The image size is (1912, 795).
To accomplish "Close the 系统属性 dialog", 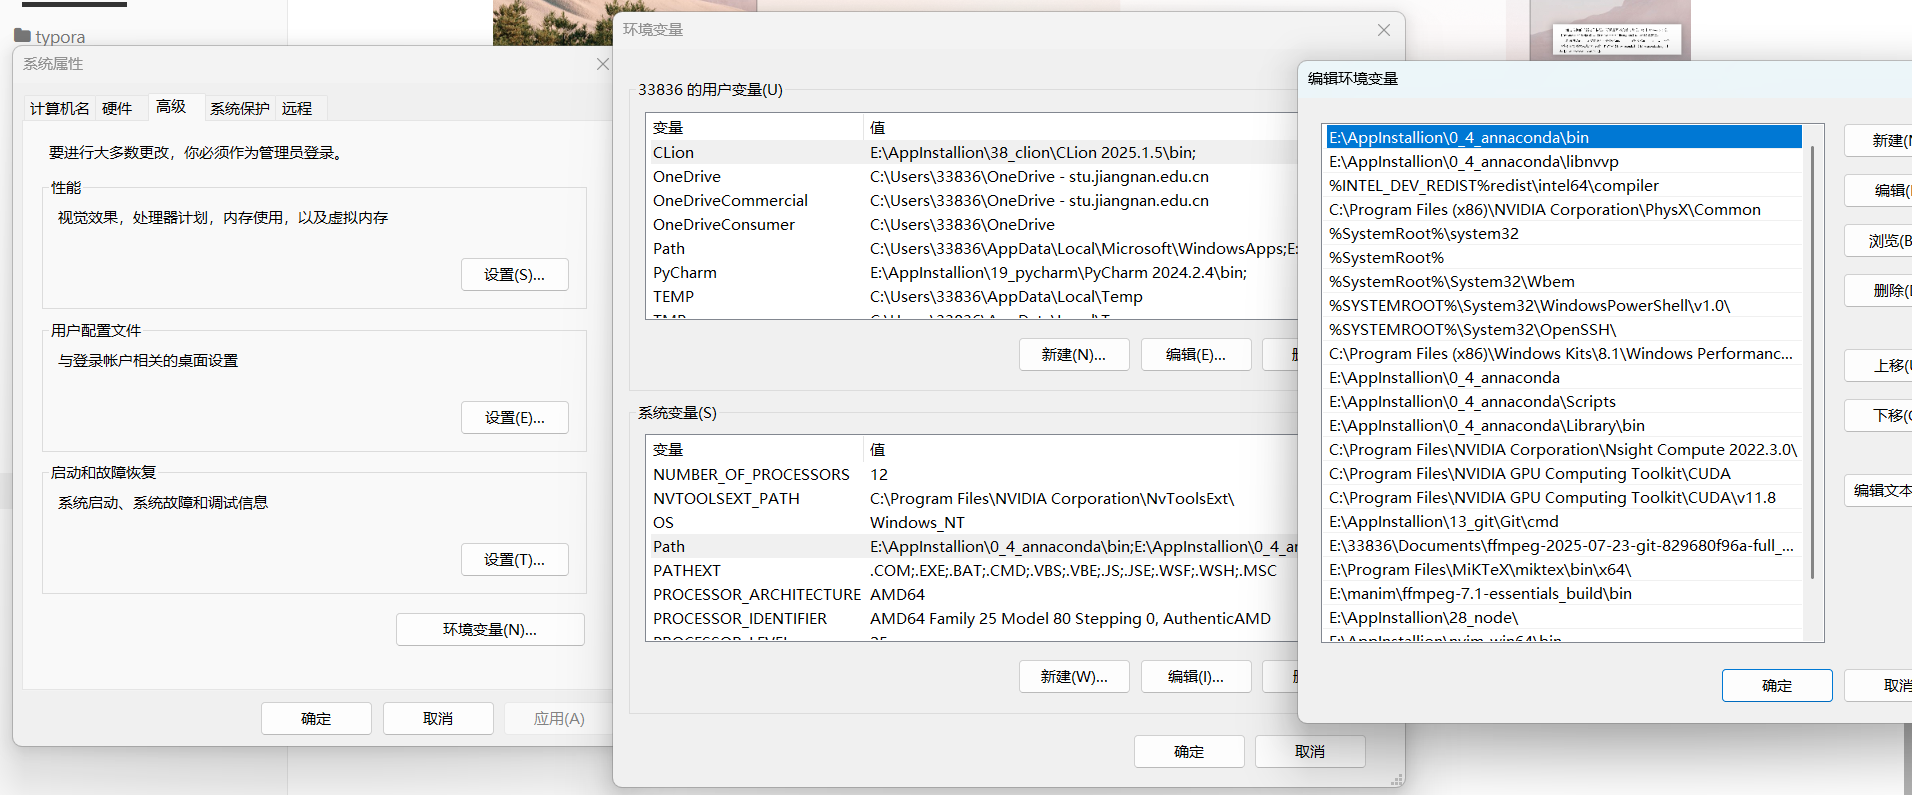I will (x=602, y=64).
